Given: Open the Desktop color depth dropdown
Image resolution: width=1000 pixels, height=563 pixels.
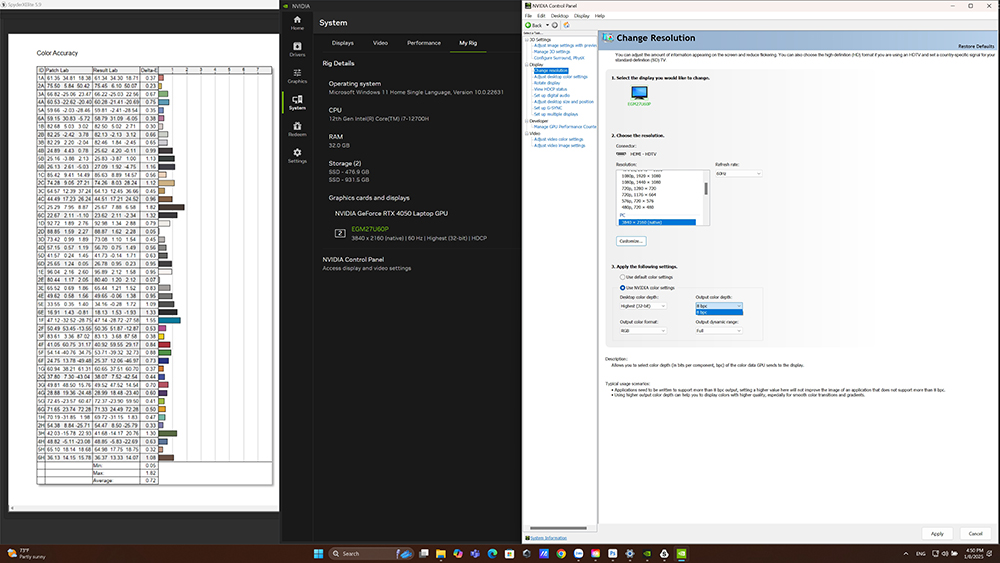Looking at the screenshot, I should (x=643, y=306).
